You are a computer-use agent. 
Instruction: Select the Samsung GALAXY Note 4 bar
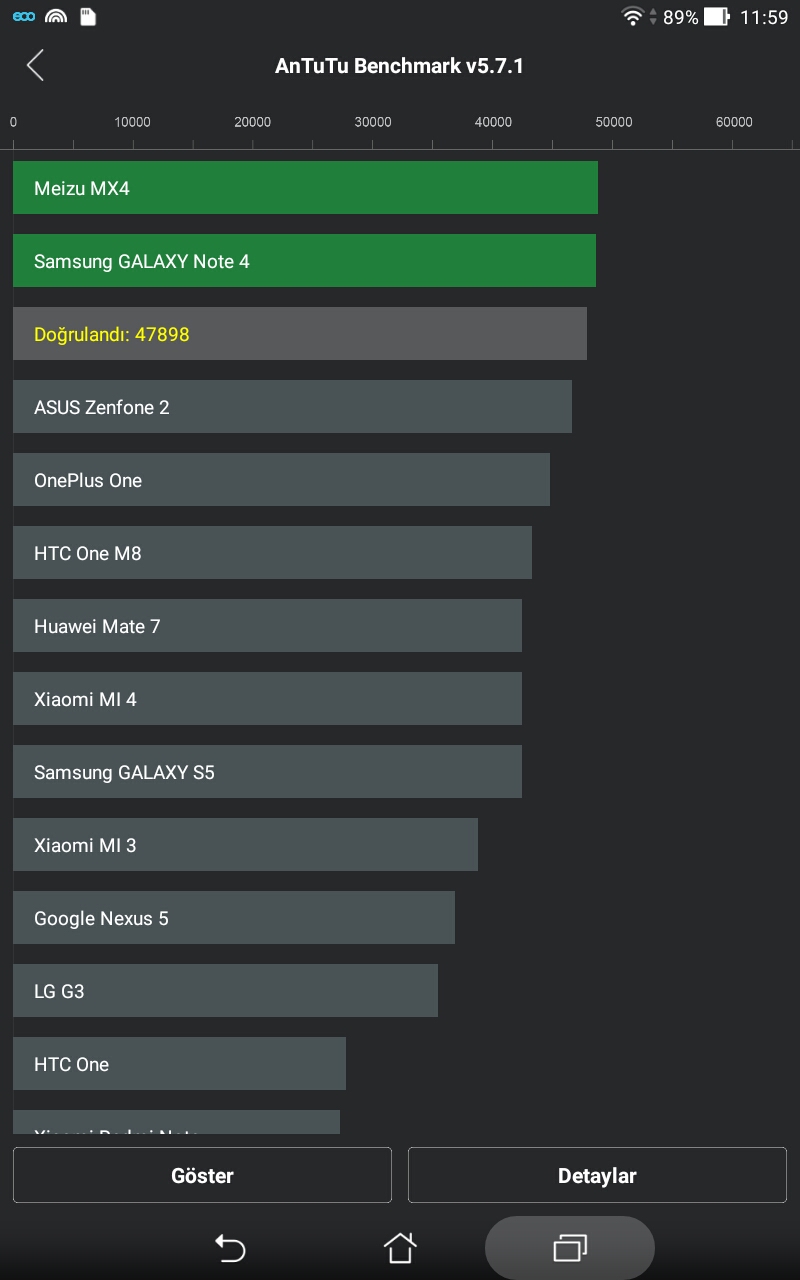(x=304, y=261)
